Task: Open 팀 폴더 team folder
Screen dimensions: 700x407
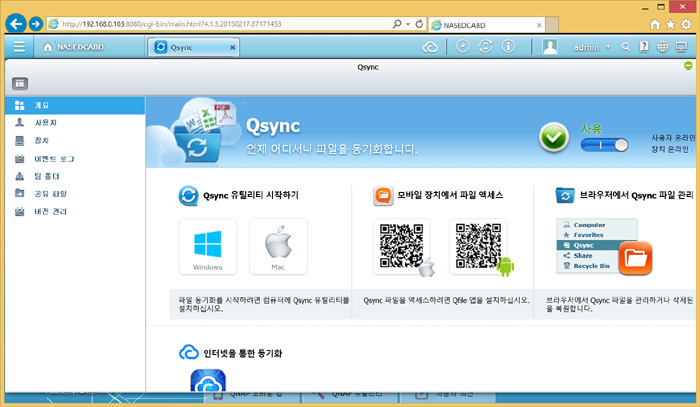Action: [75, 176]
